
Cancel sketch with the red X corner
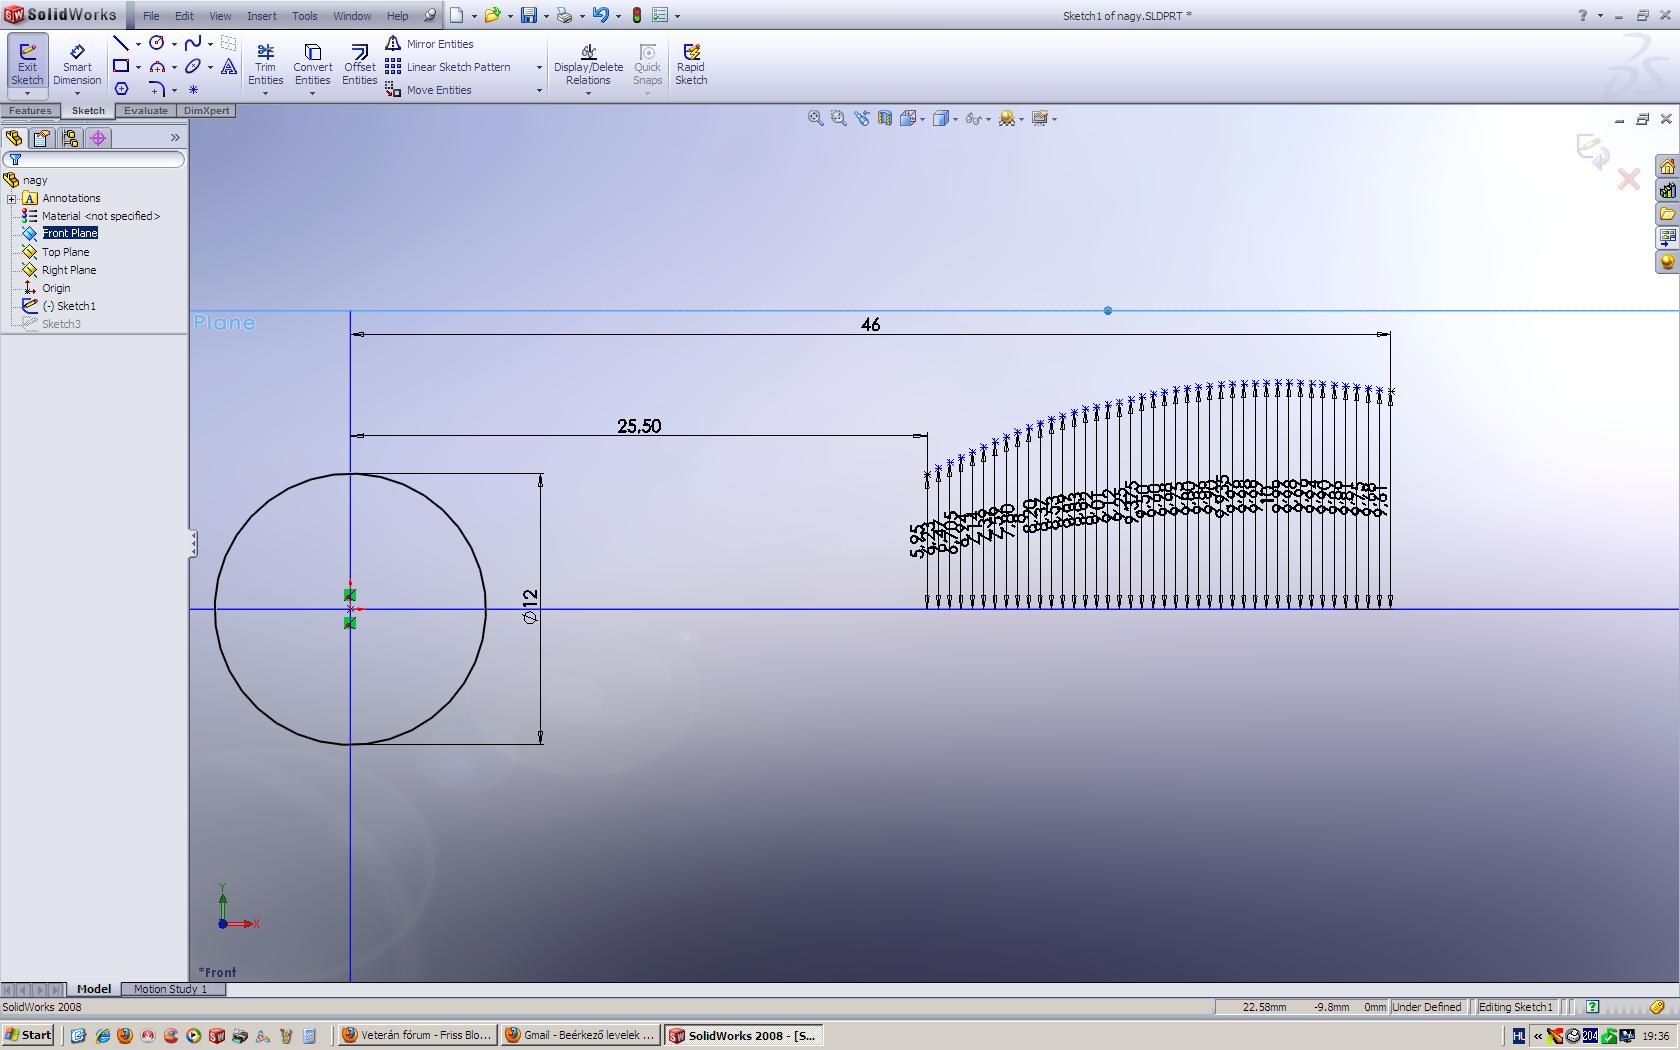1629,180
